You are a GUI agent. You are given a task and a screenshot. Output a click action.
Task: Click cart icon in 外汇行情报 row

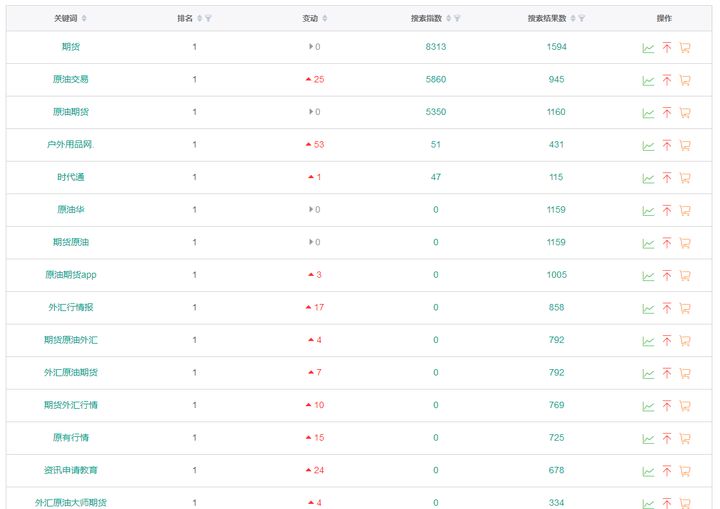(685, 308)
